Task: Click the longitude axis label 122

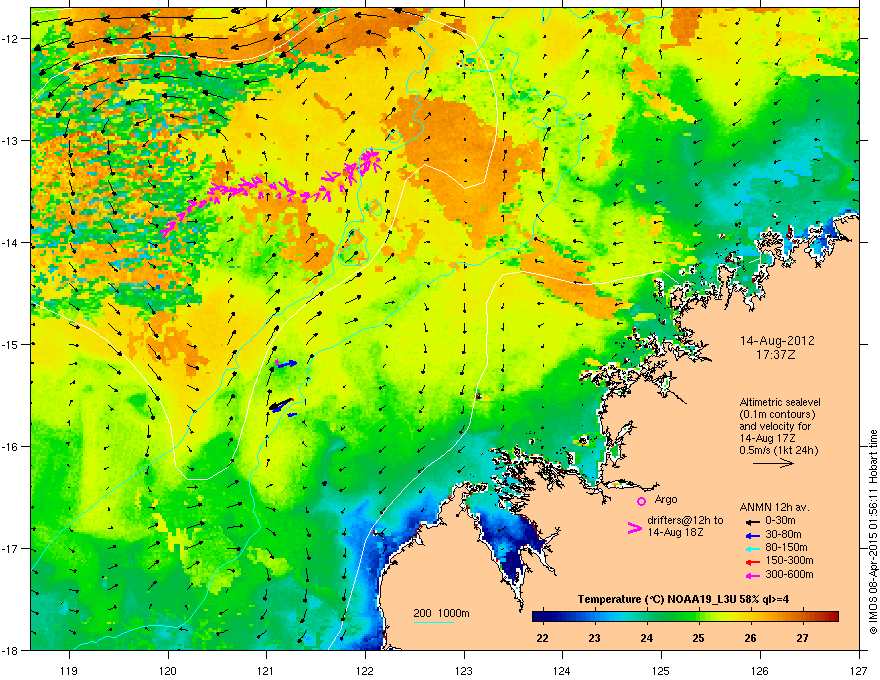Action: [x=365, y=670]
